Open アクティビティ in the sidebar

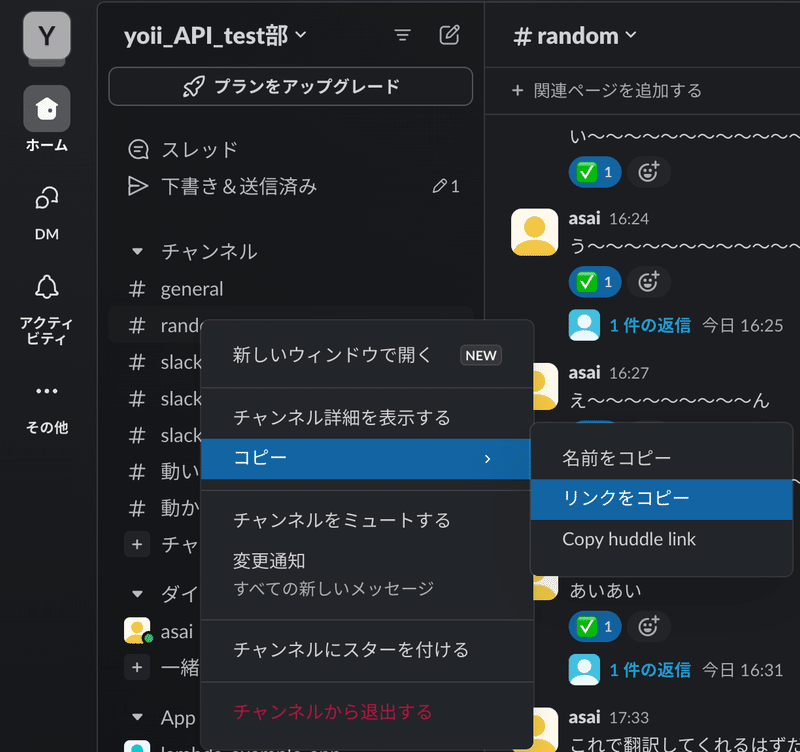pos(46,290)
